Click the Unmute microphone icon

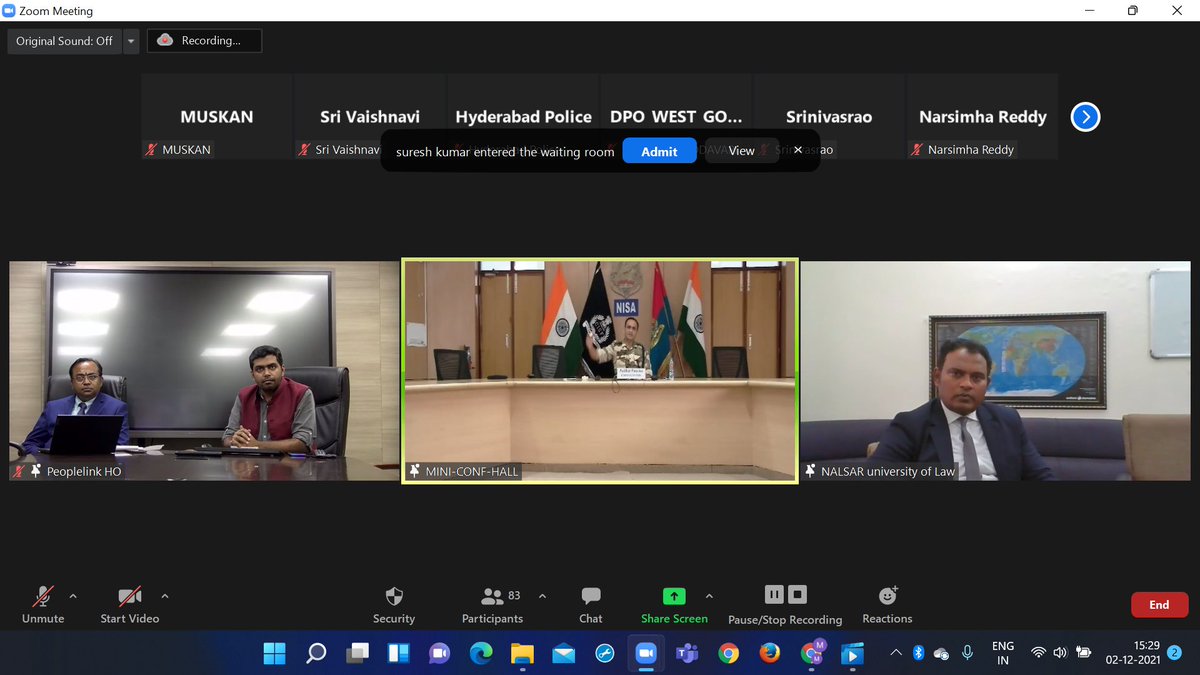coord(43,596)
